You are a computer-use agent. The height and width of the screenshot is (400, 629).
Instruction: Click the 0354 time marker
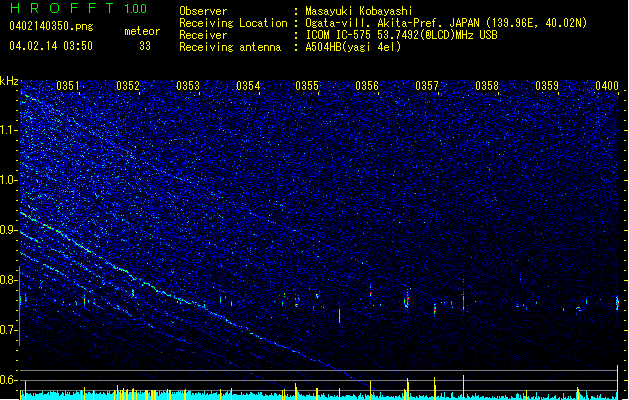click(x=248, y=86)
